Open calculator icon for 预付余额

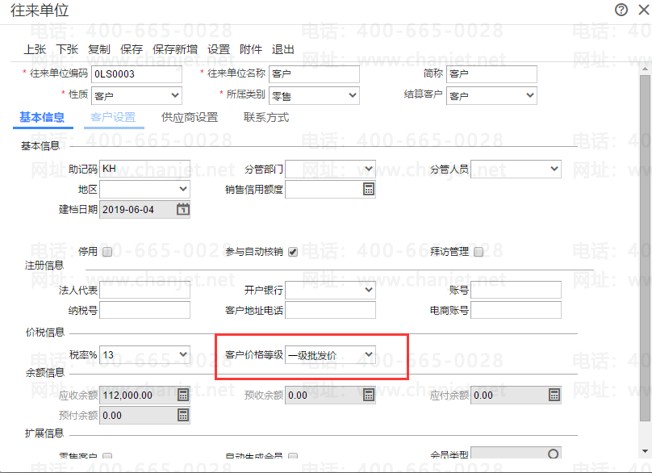pos(183,415)
